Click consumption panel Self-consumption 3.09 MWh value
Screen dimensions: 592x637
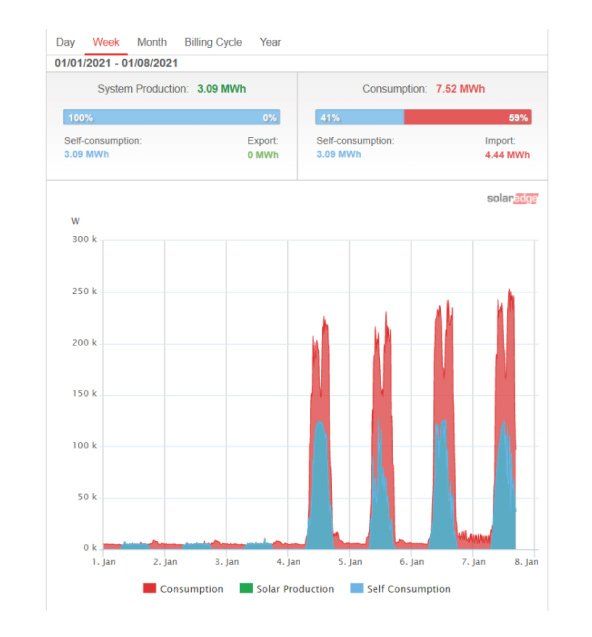pos(339,154)
